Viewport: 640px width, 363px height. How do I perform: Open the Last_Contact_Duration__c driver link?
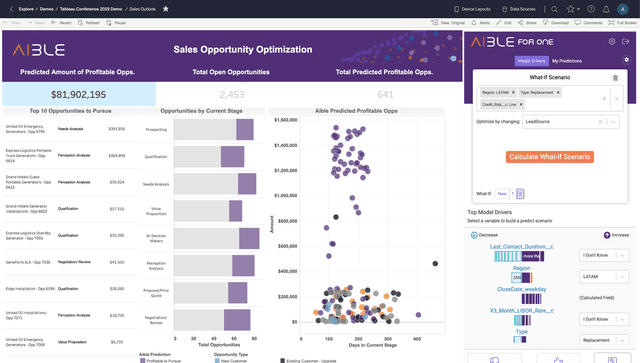(x=521, y=247)
